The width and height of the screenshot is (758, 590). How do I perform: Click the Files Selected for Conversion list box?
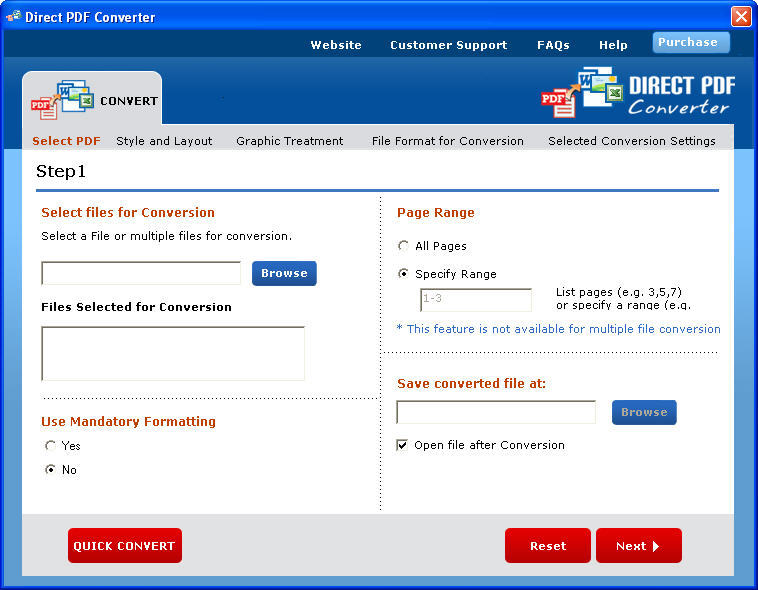click(173, 354)
